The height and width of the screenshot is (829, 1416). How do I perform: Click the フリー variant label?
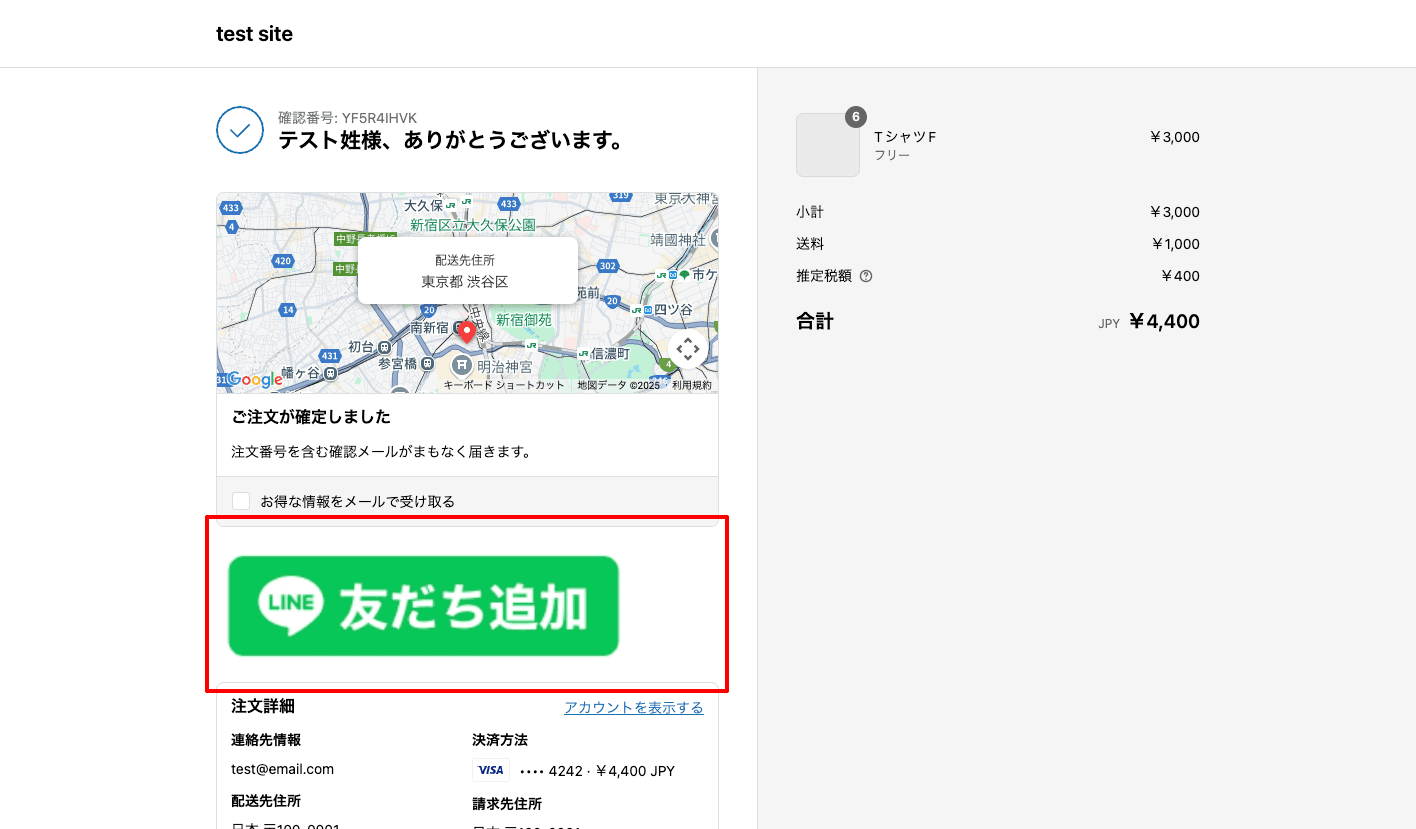pyautogui.click(x=892, y=156)
